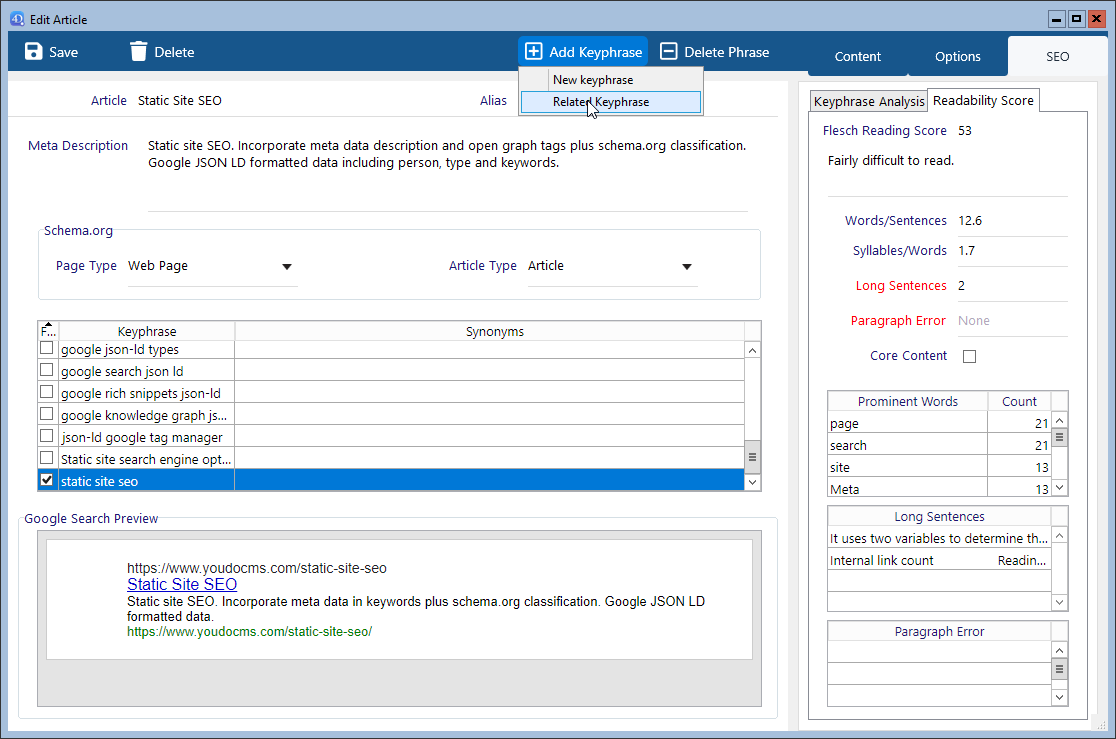Screen dimensions: 1116x739
Task: Click the Add Keyphrase plus icon
Action: 534,52
